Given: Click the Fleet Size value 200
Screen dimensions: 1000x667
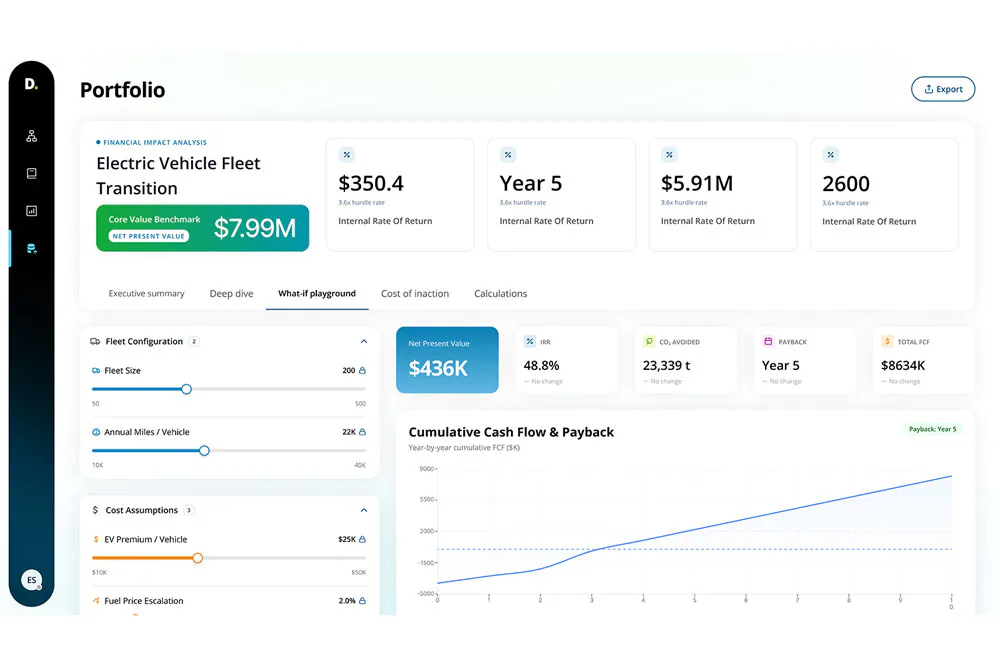Looking at the screenshot, I should coord(348,370).
